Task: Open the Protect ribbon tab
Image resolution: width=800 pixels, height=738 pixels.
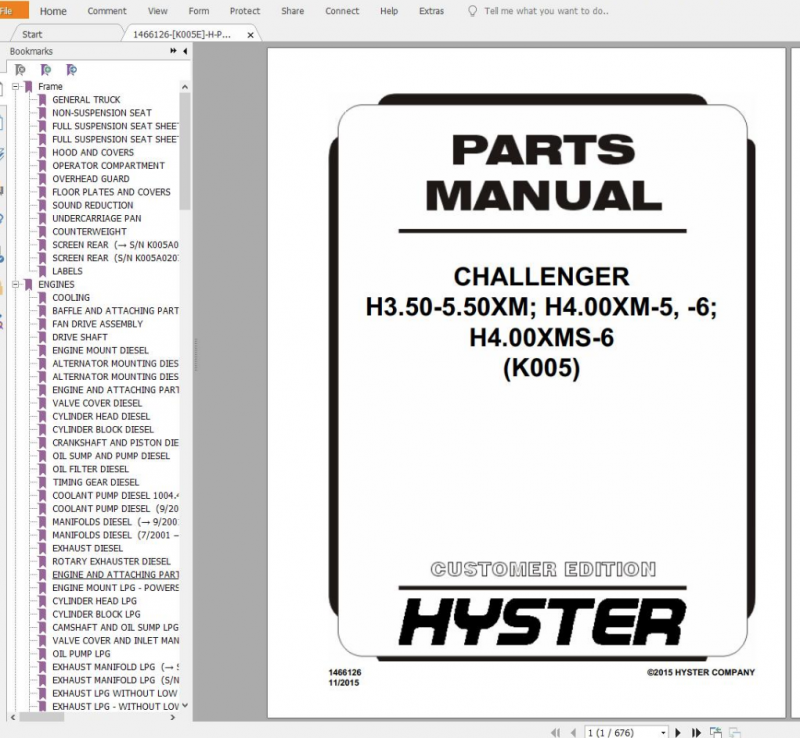Action: pyautogui.click(x=245, y=11)
